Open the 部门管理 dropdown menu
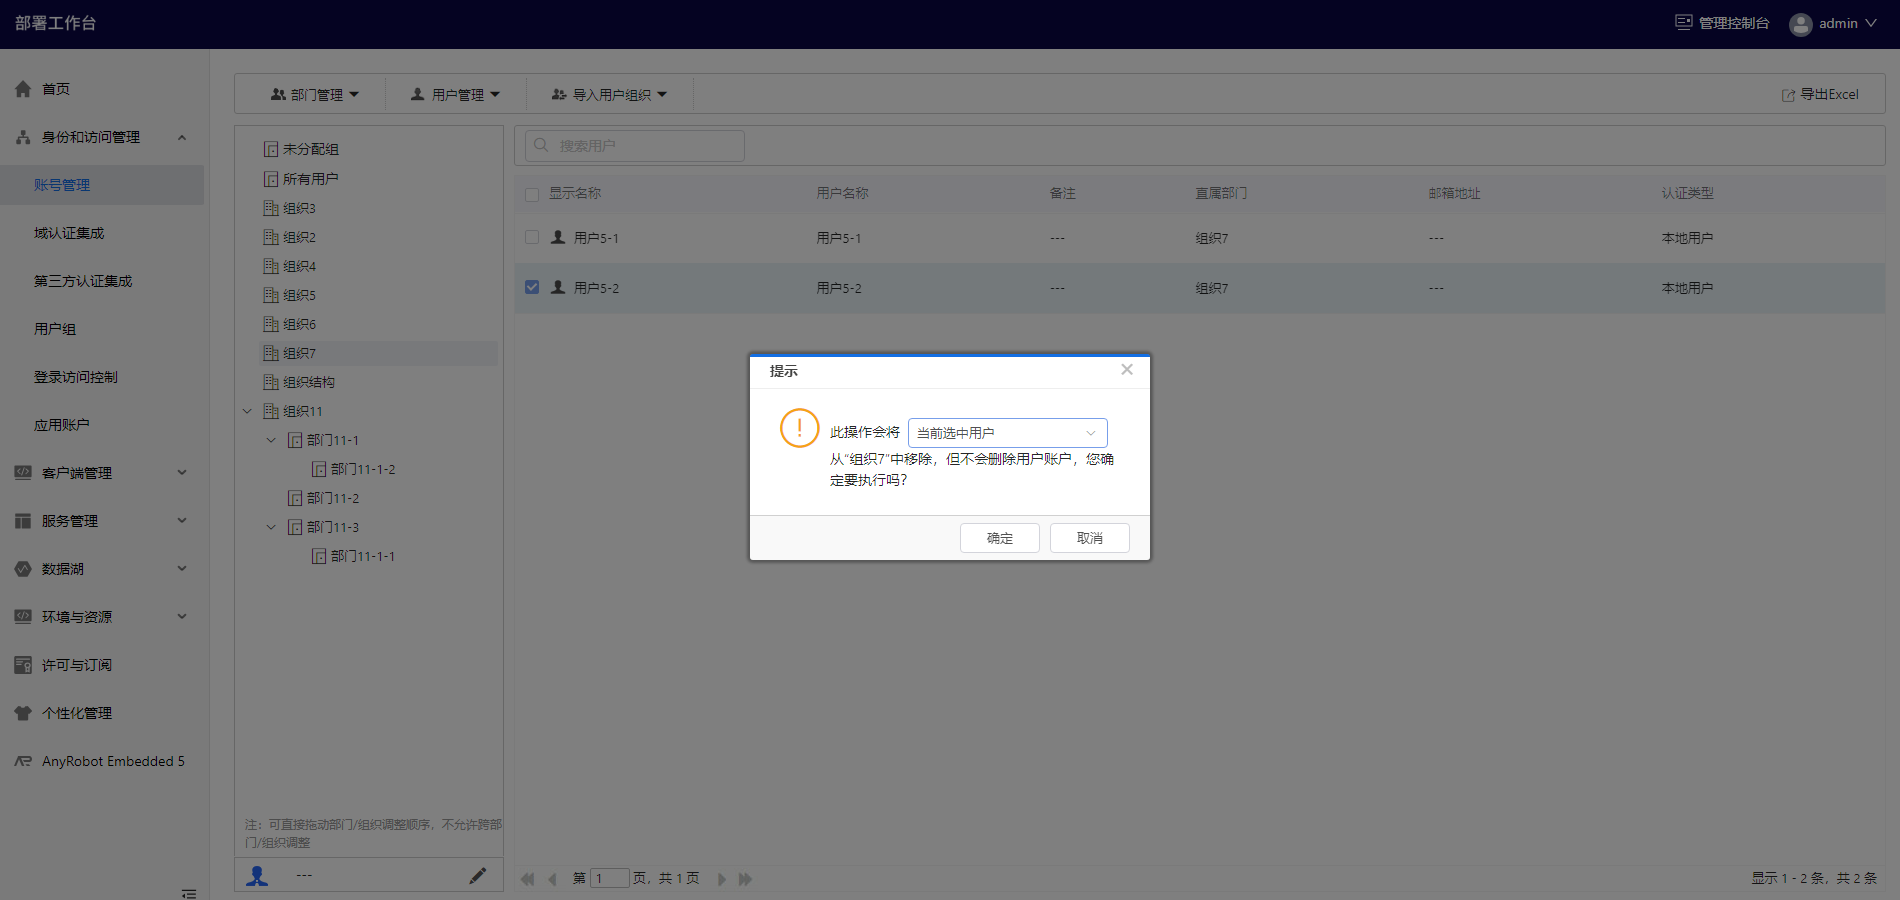Image resolution: width=1900 pixels, height=900 pixels. [x=314, y=95]
